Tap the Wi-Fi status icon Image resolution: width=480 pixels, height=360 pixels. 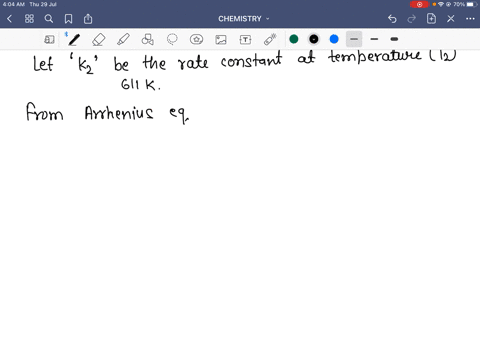[x=441, y=4]
